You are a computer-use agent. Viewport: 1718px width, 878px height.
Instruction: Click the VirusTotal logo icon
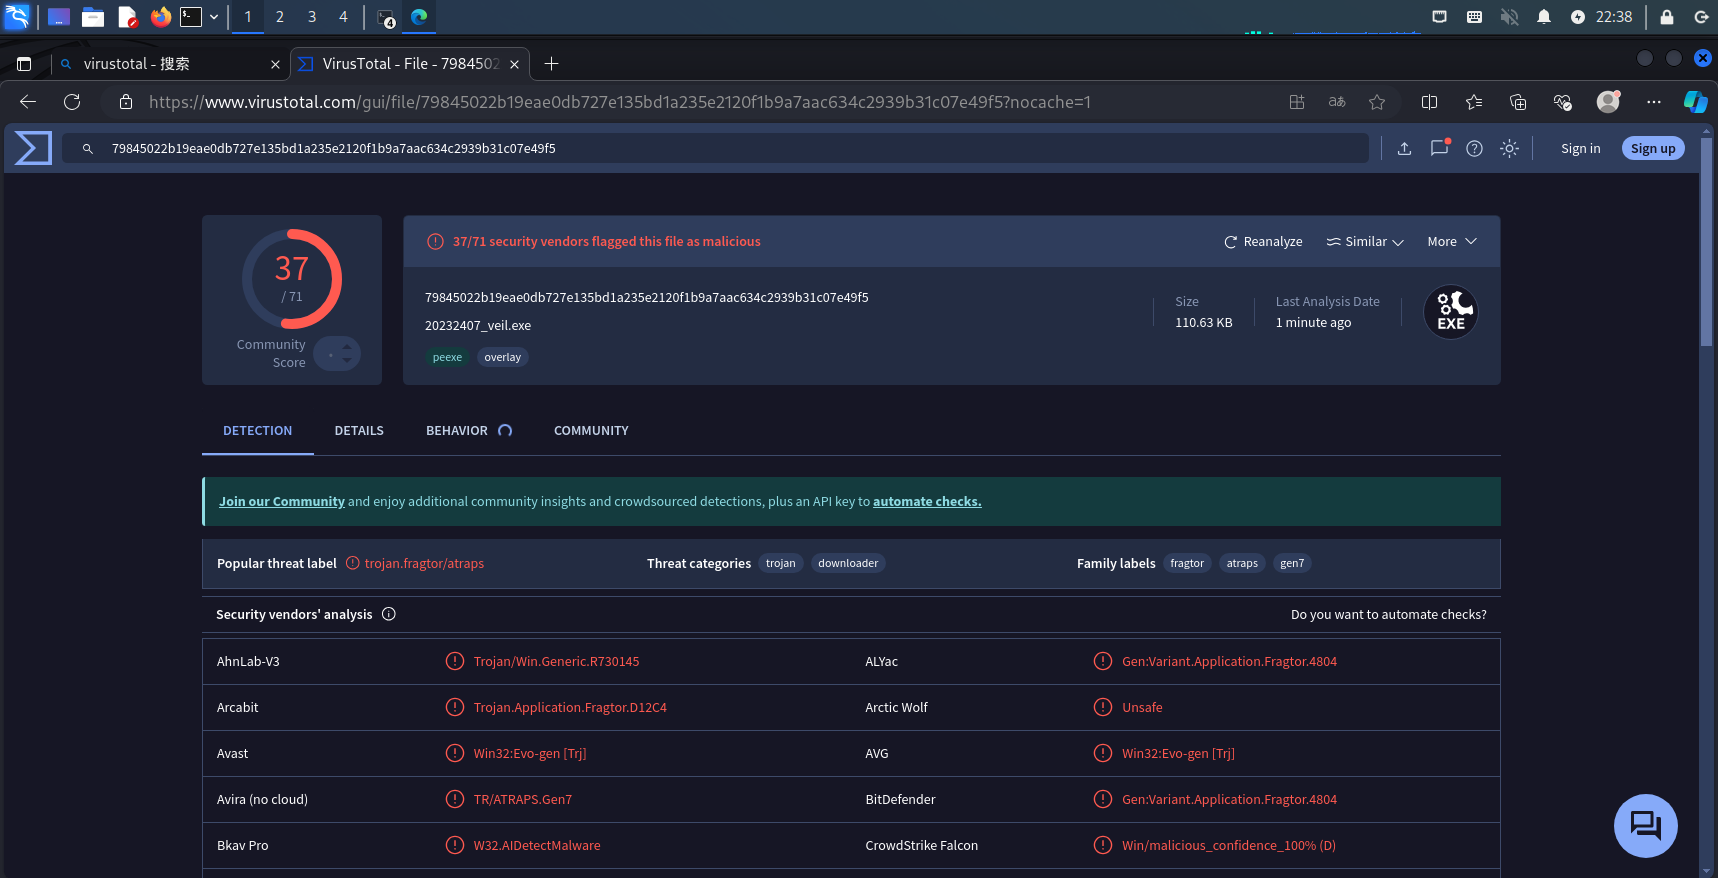pyautogui.click(x=33, y=148)
